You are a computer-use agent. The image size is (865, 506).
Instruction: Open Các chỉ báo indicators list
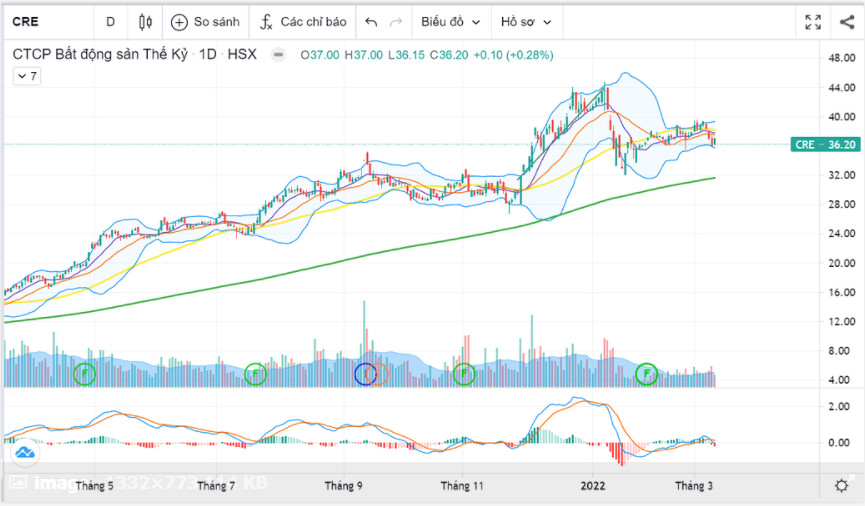(x=303, y=22)
